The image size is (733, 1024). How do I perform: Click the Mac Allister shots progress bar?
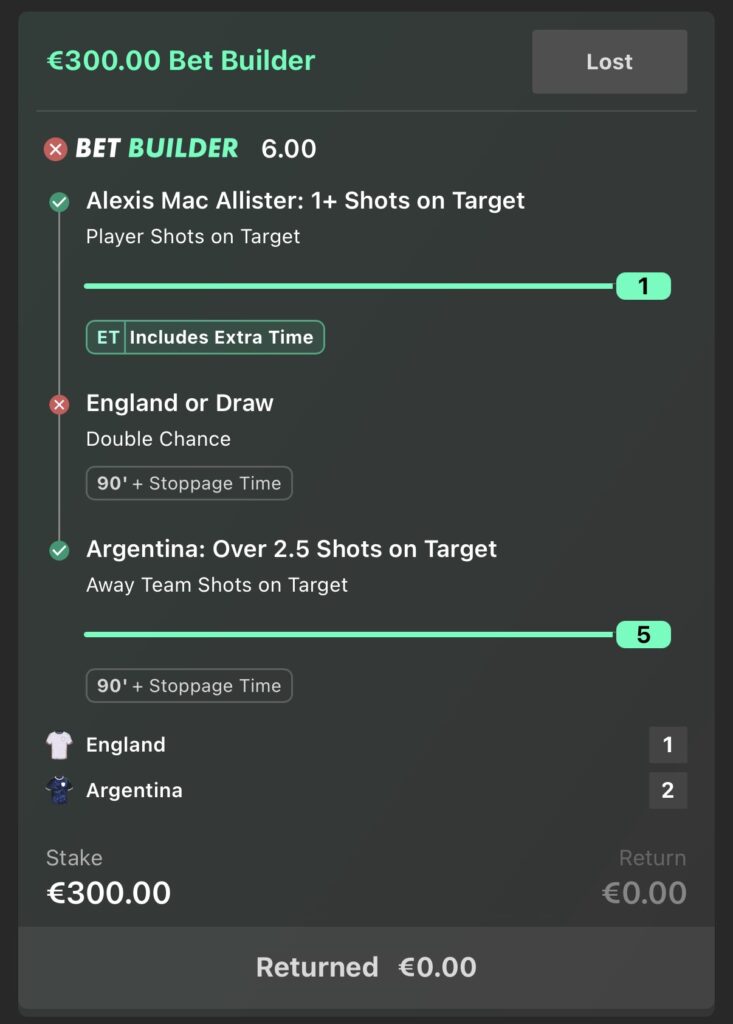[350, 286]
